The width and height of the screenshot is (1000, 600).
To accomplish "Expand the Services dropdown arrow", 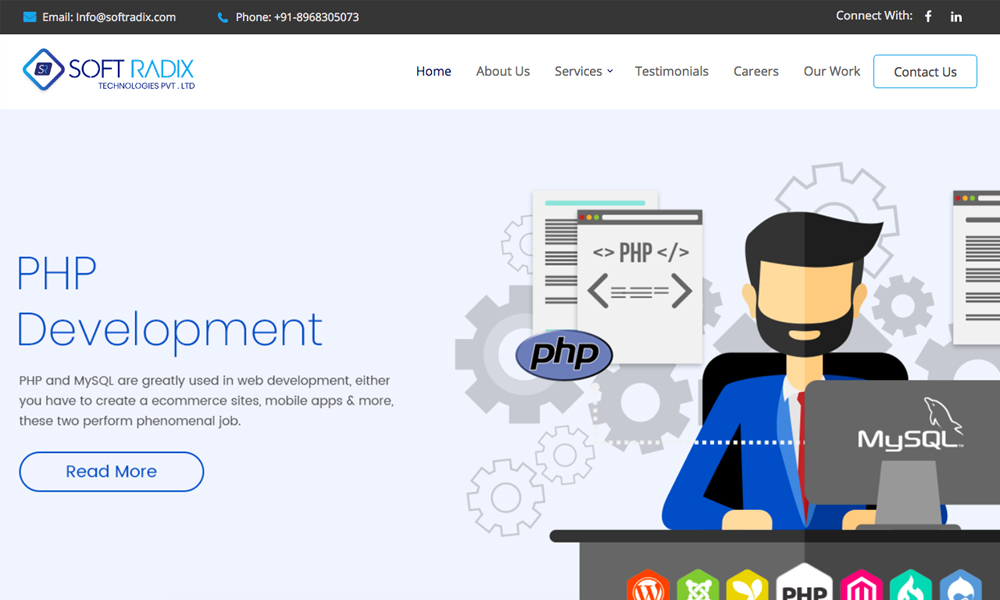I will [610, 71].
